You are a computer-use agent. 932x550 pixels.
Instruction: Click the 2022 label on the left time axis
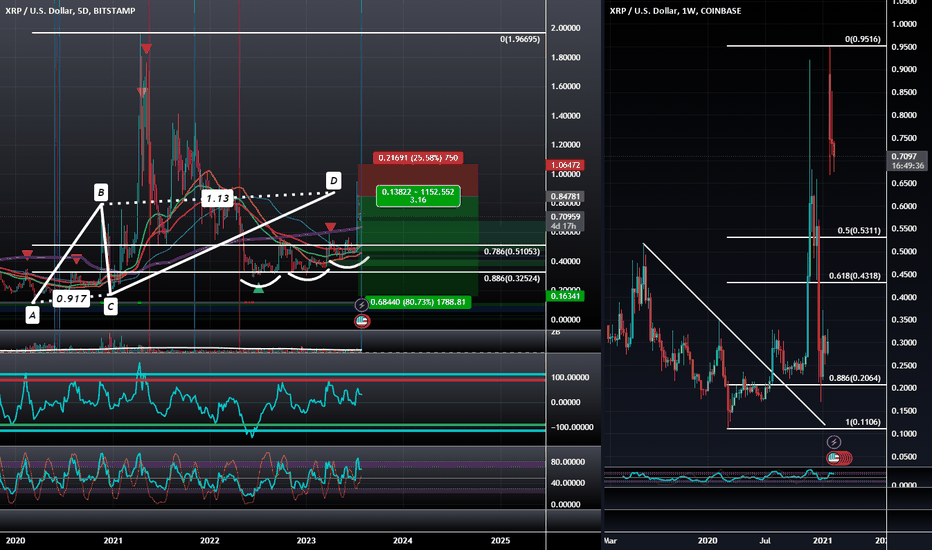click(209, 540)
